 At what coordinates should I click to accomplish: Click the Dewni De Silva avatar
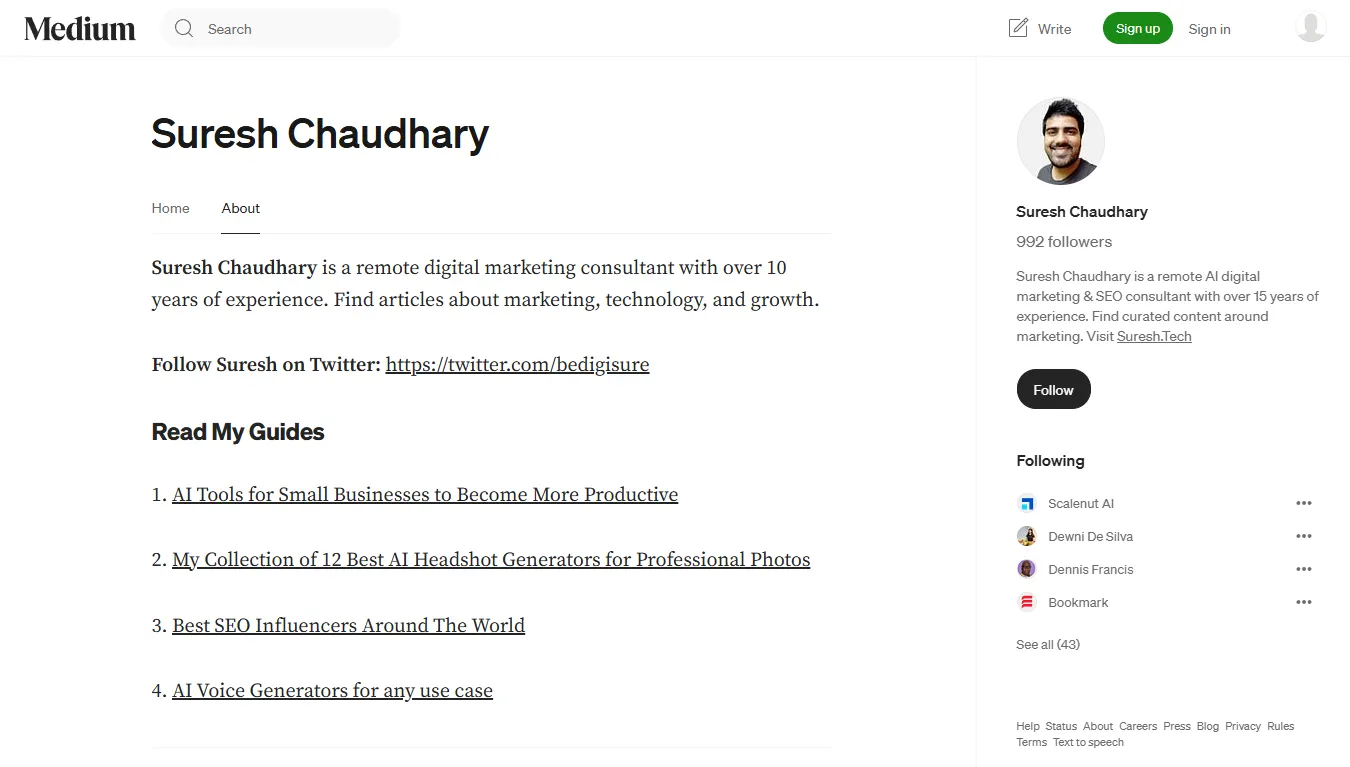coord(1026,536)
